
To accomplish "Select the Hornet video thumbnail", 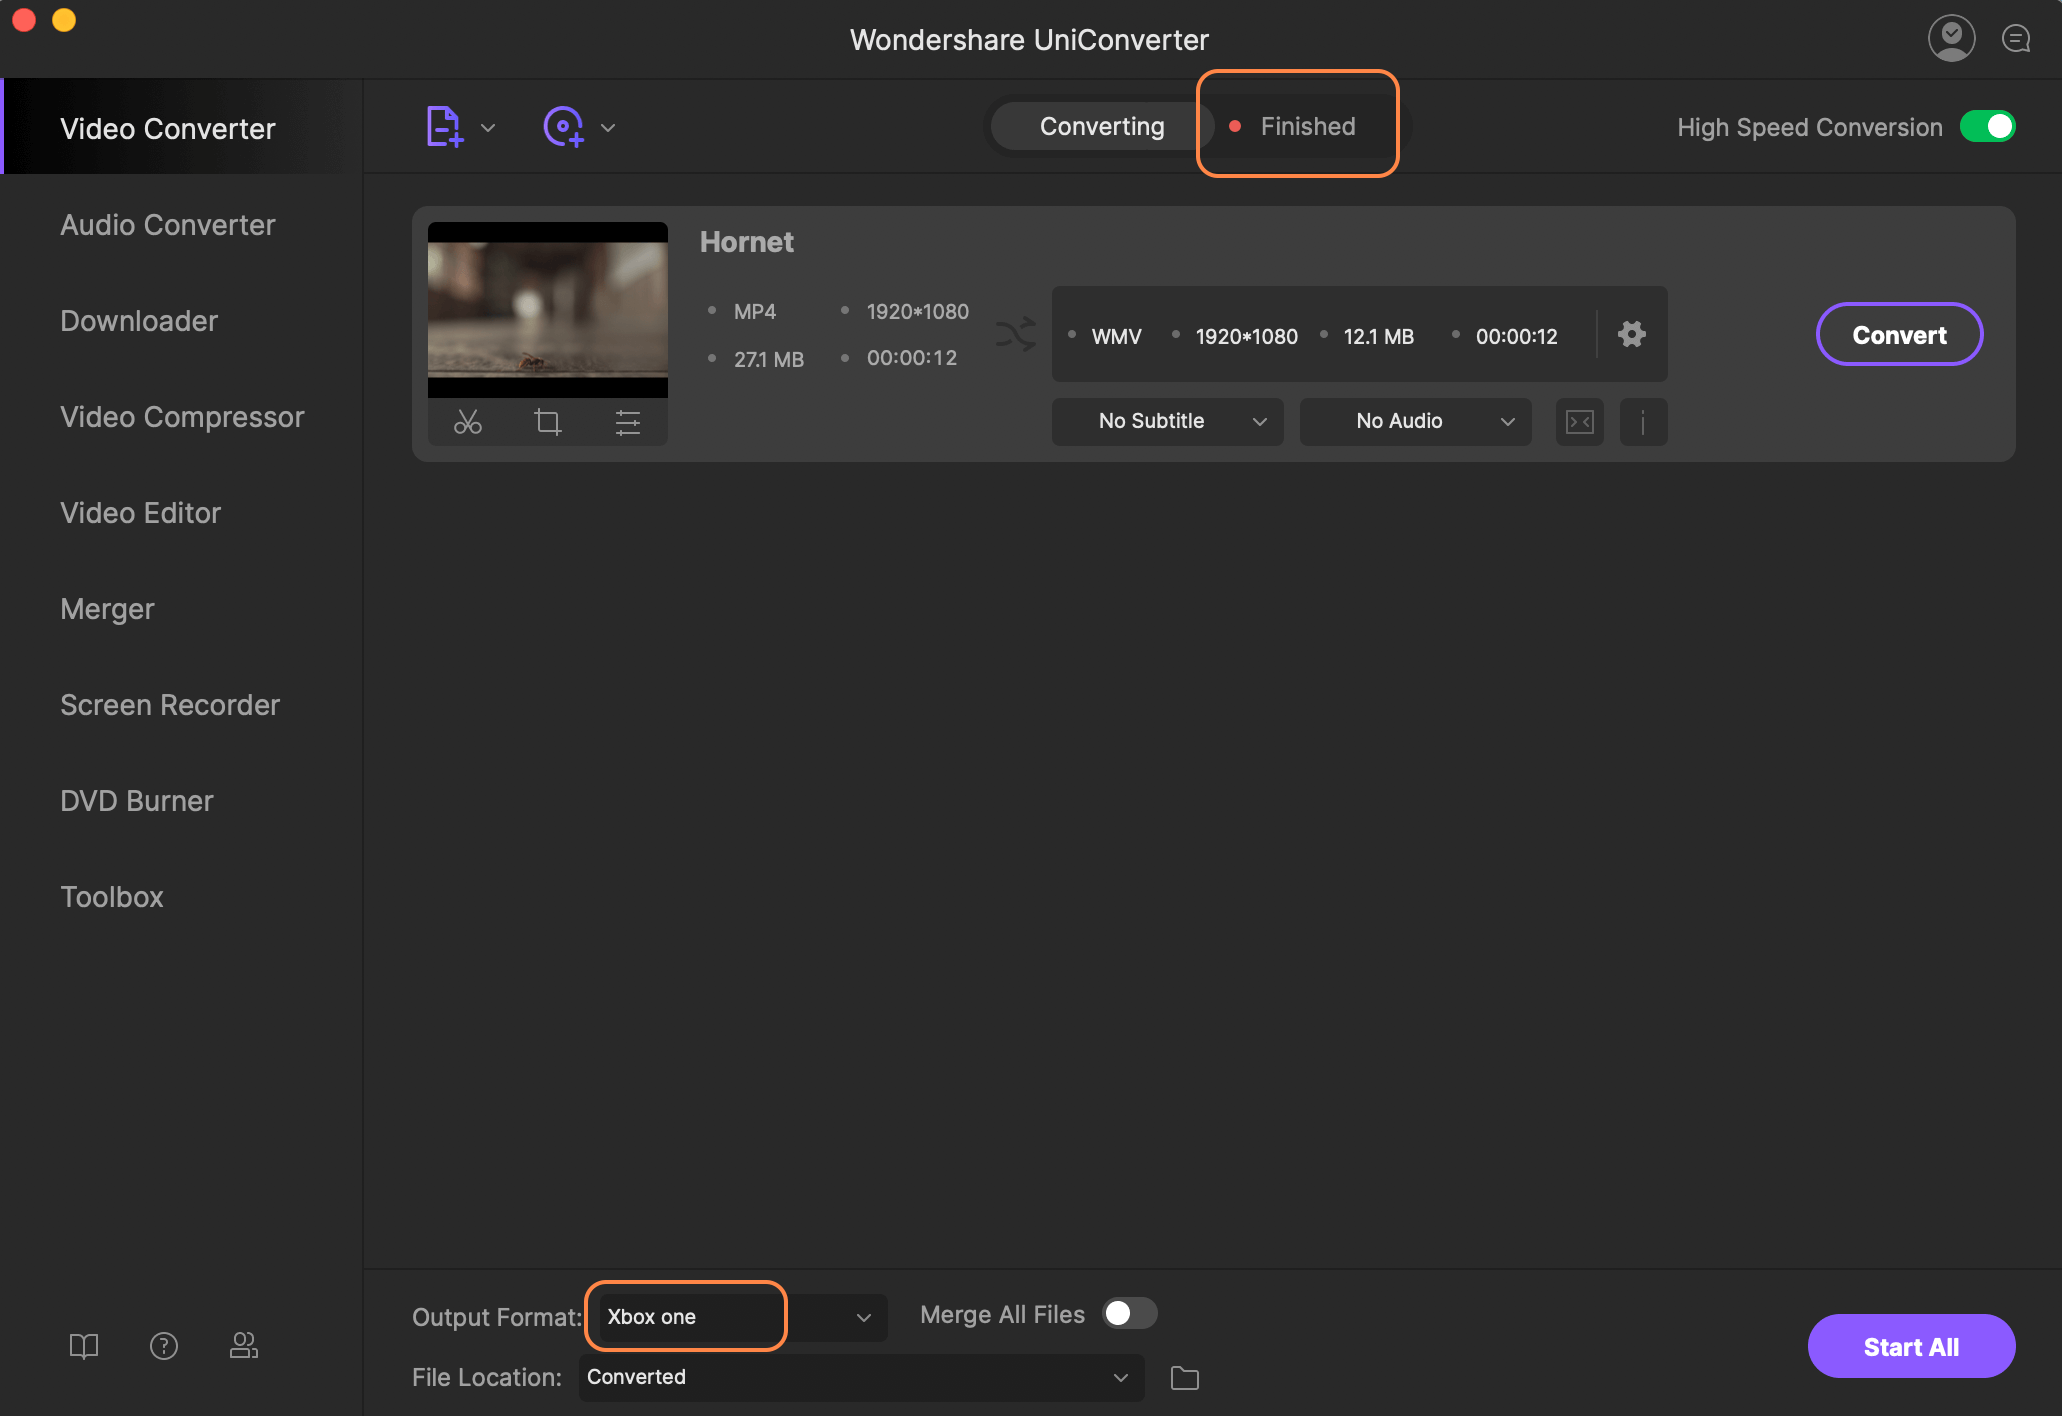I will [548, 310].
